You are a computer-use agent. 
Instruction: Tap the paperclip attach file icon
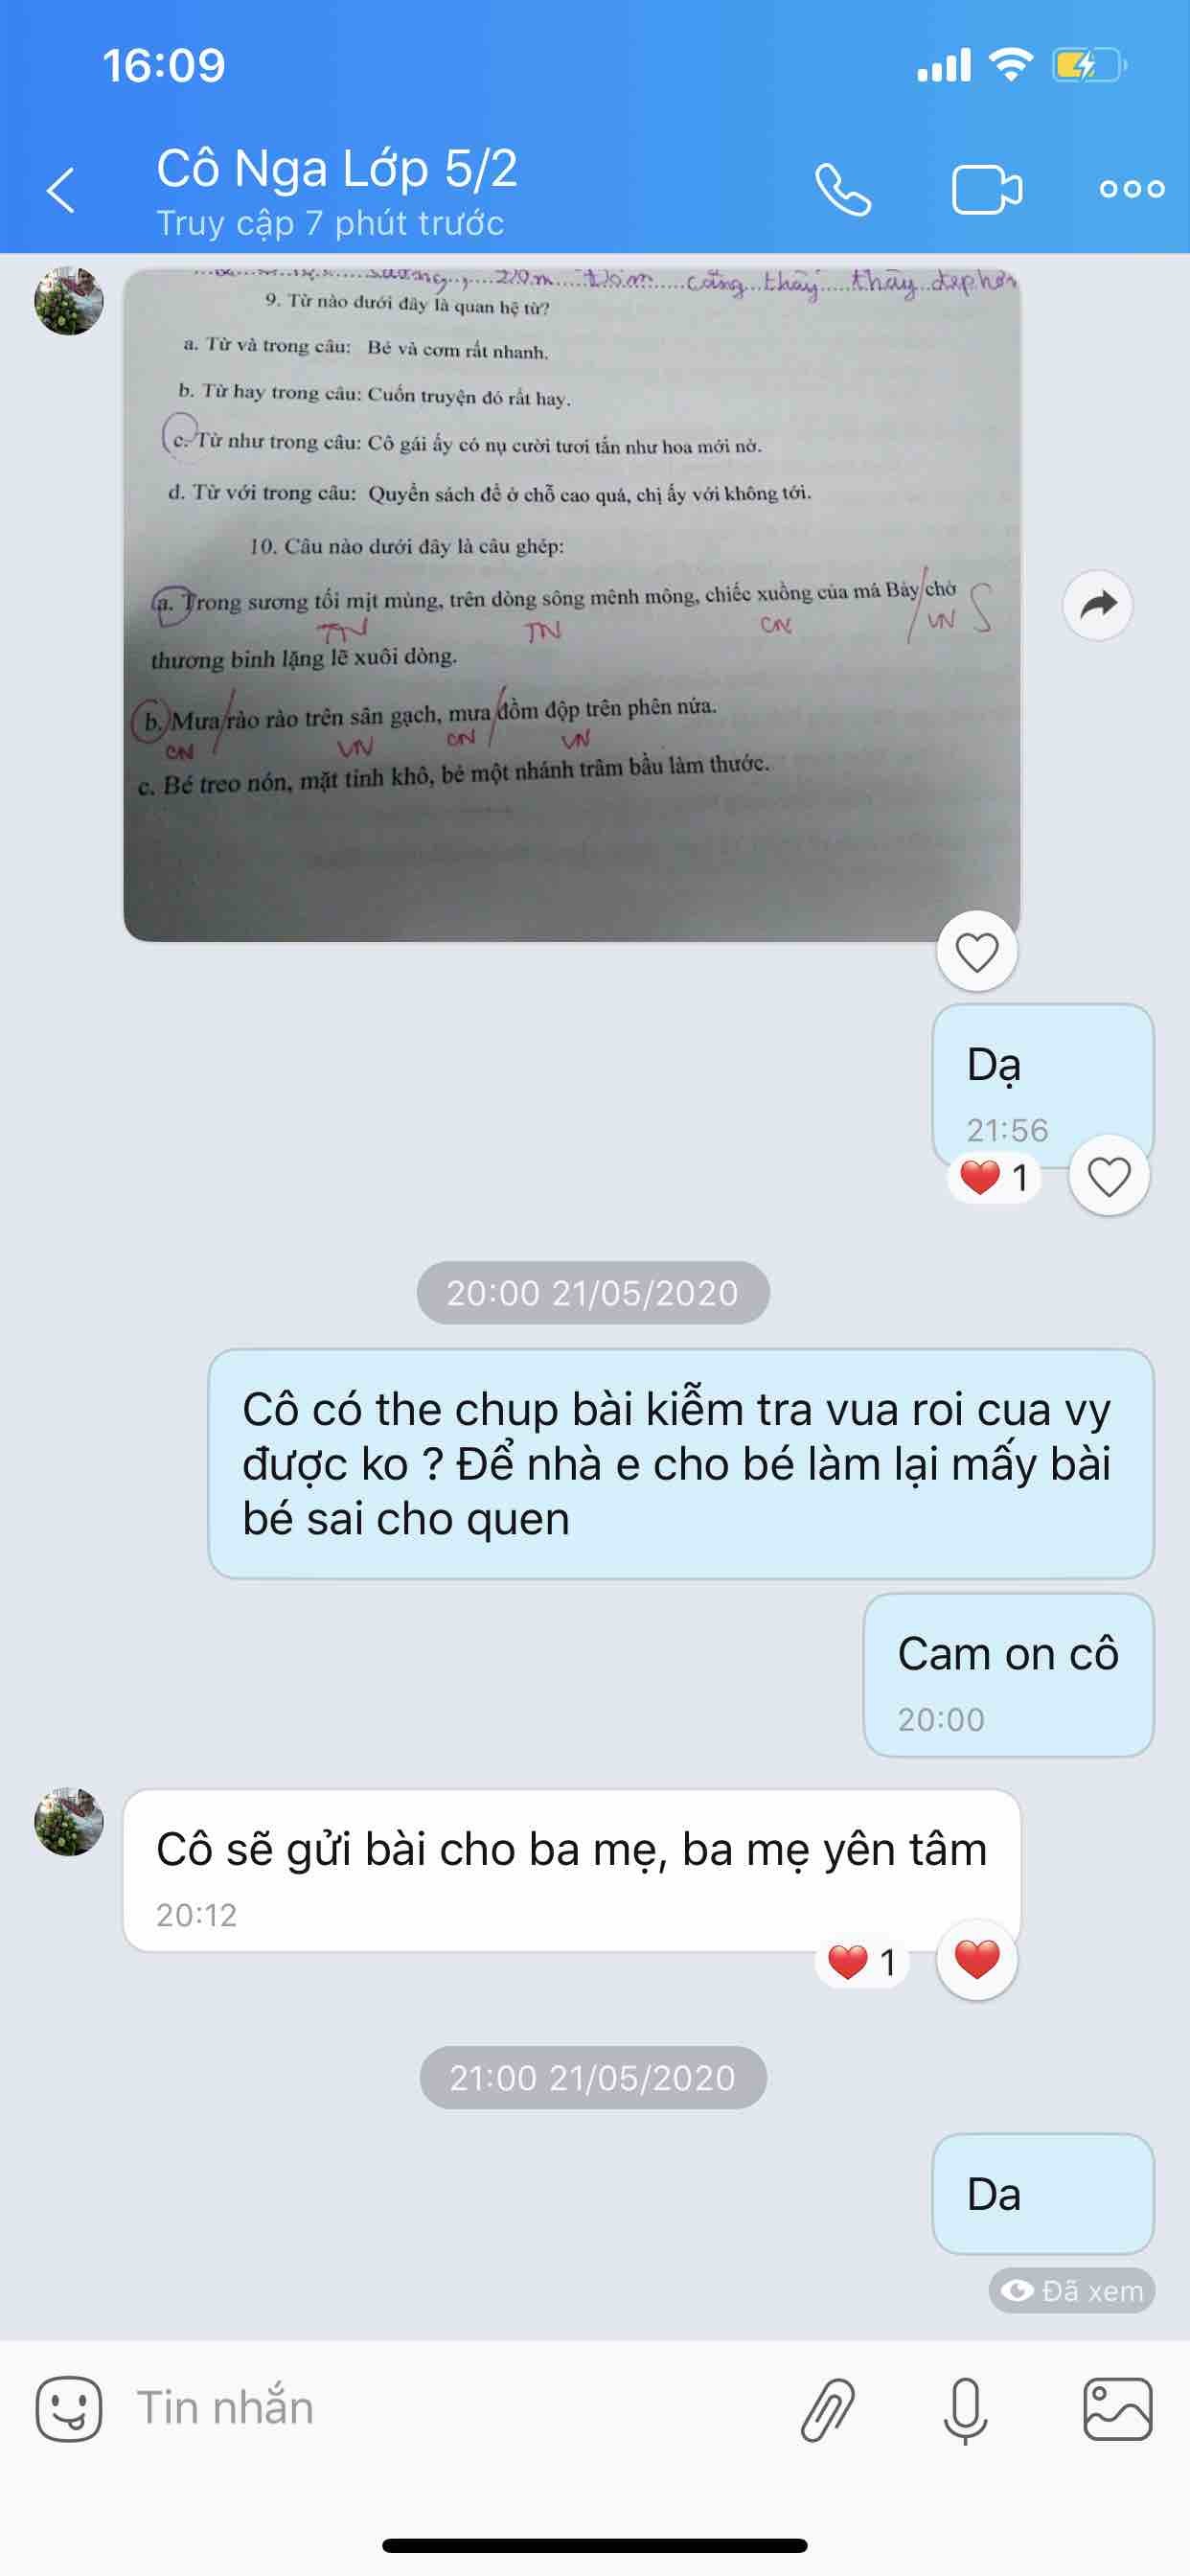pyautogui.click(x=828, y=2410)
